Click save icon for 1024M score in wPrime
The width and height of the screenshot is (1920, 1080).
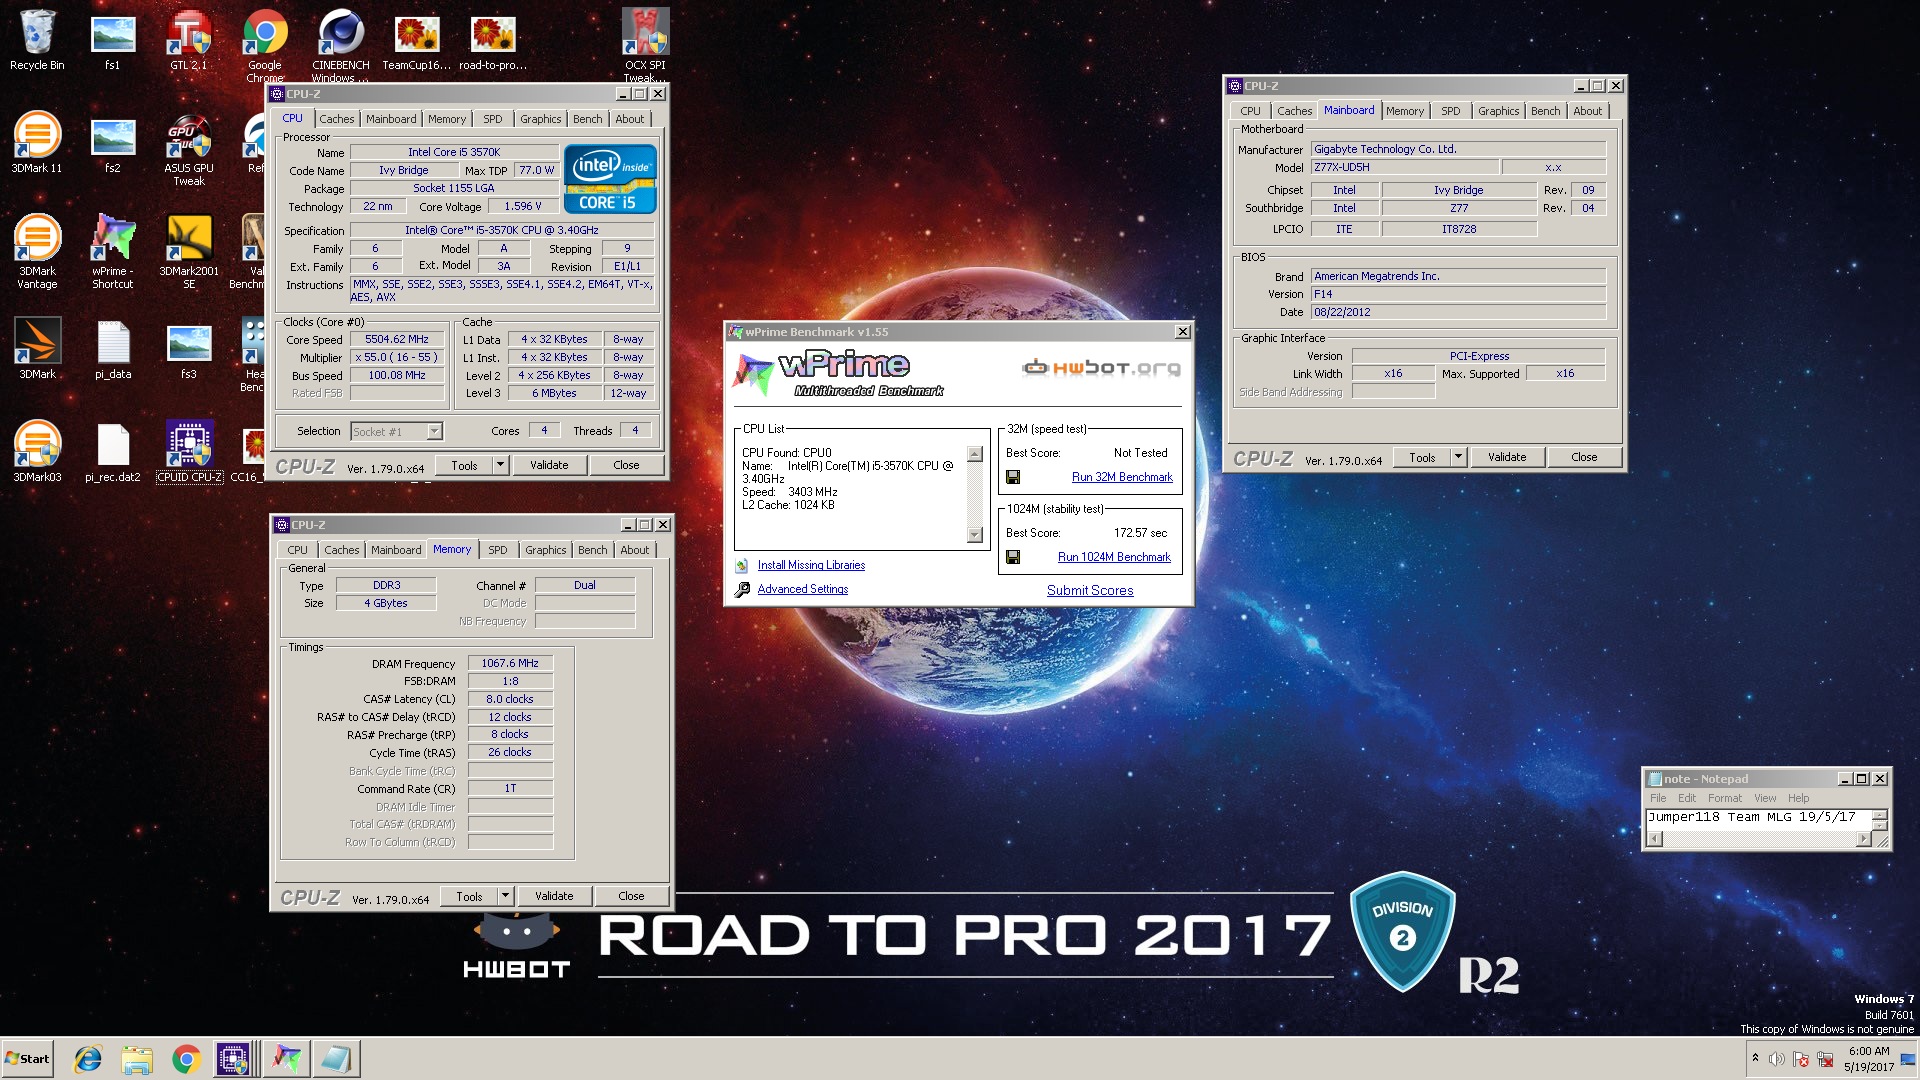[x=1013, y=557]
